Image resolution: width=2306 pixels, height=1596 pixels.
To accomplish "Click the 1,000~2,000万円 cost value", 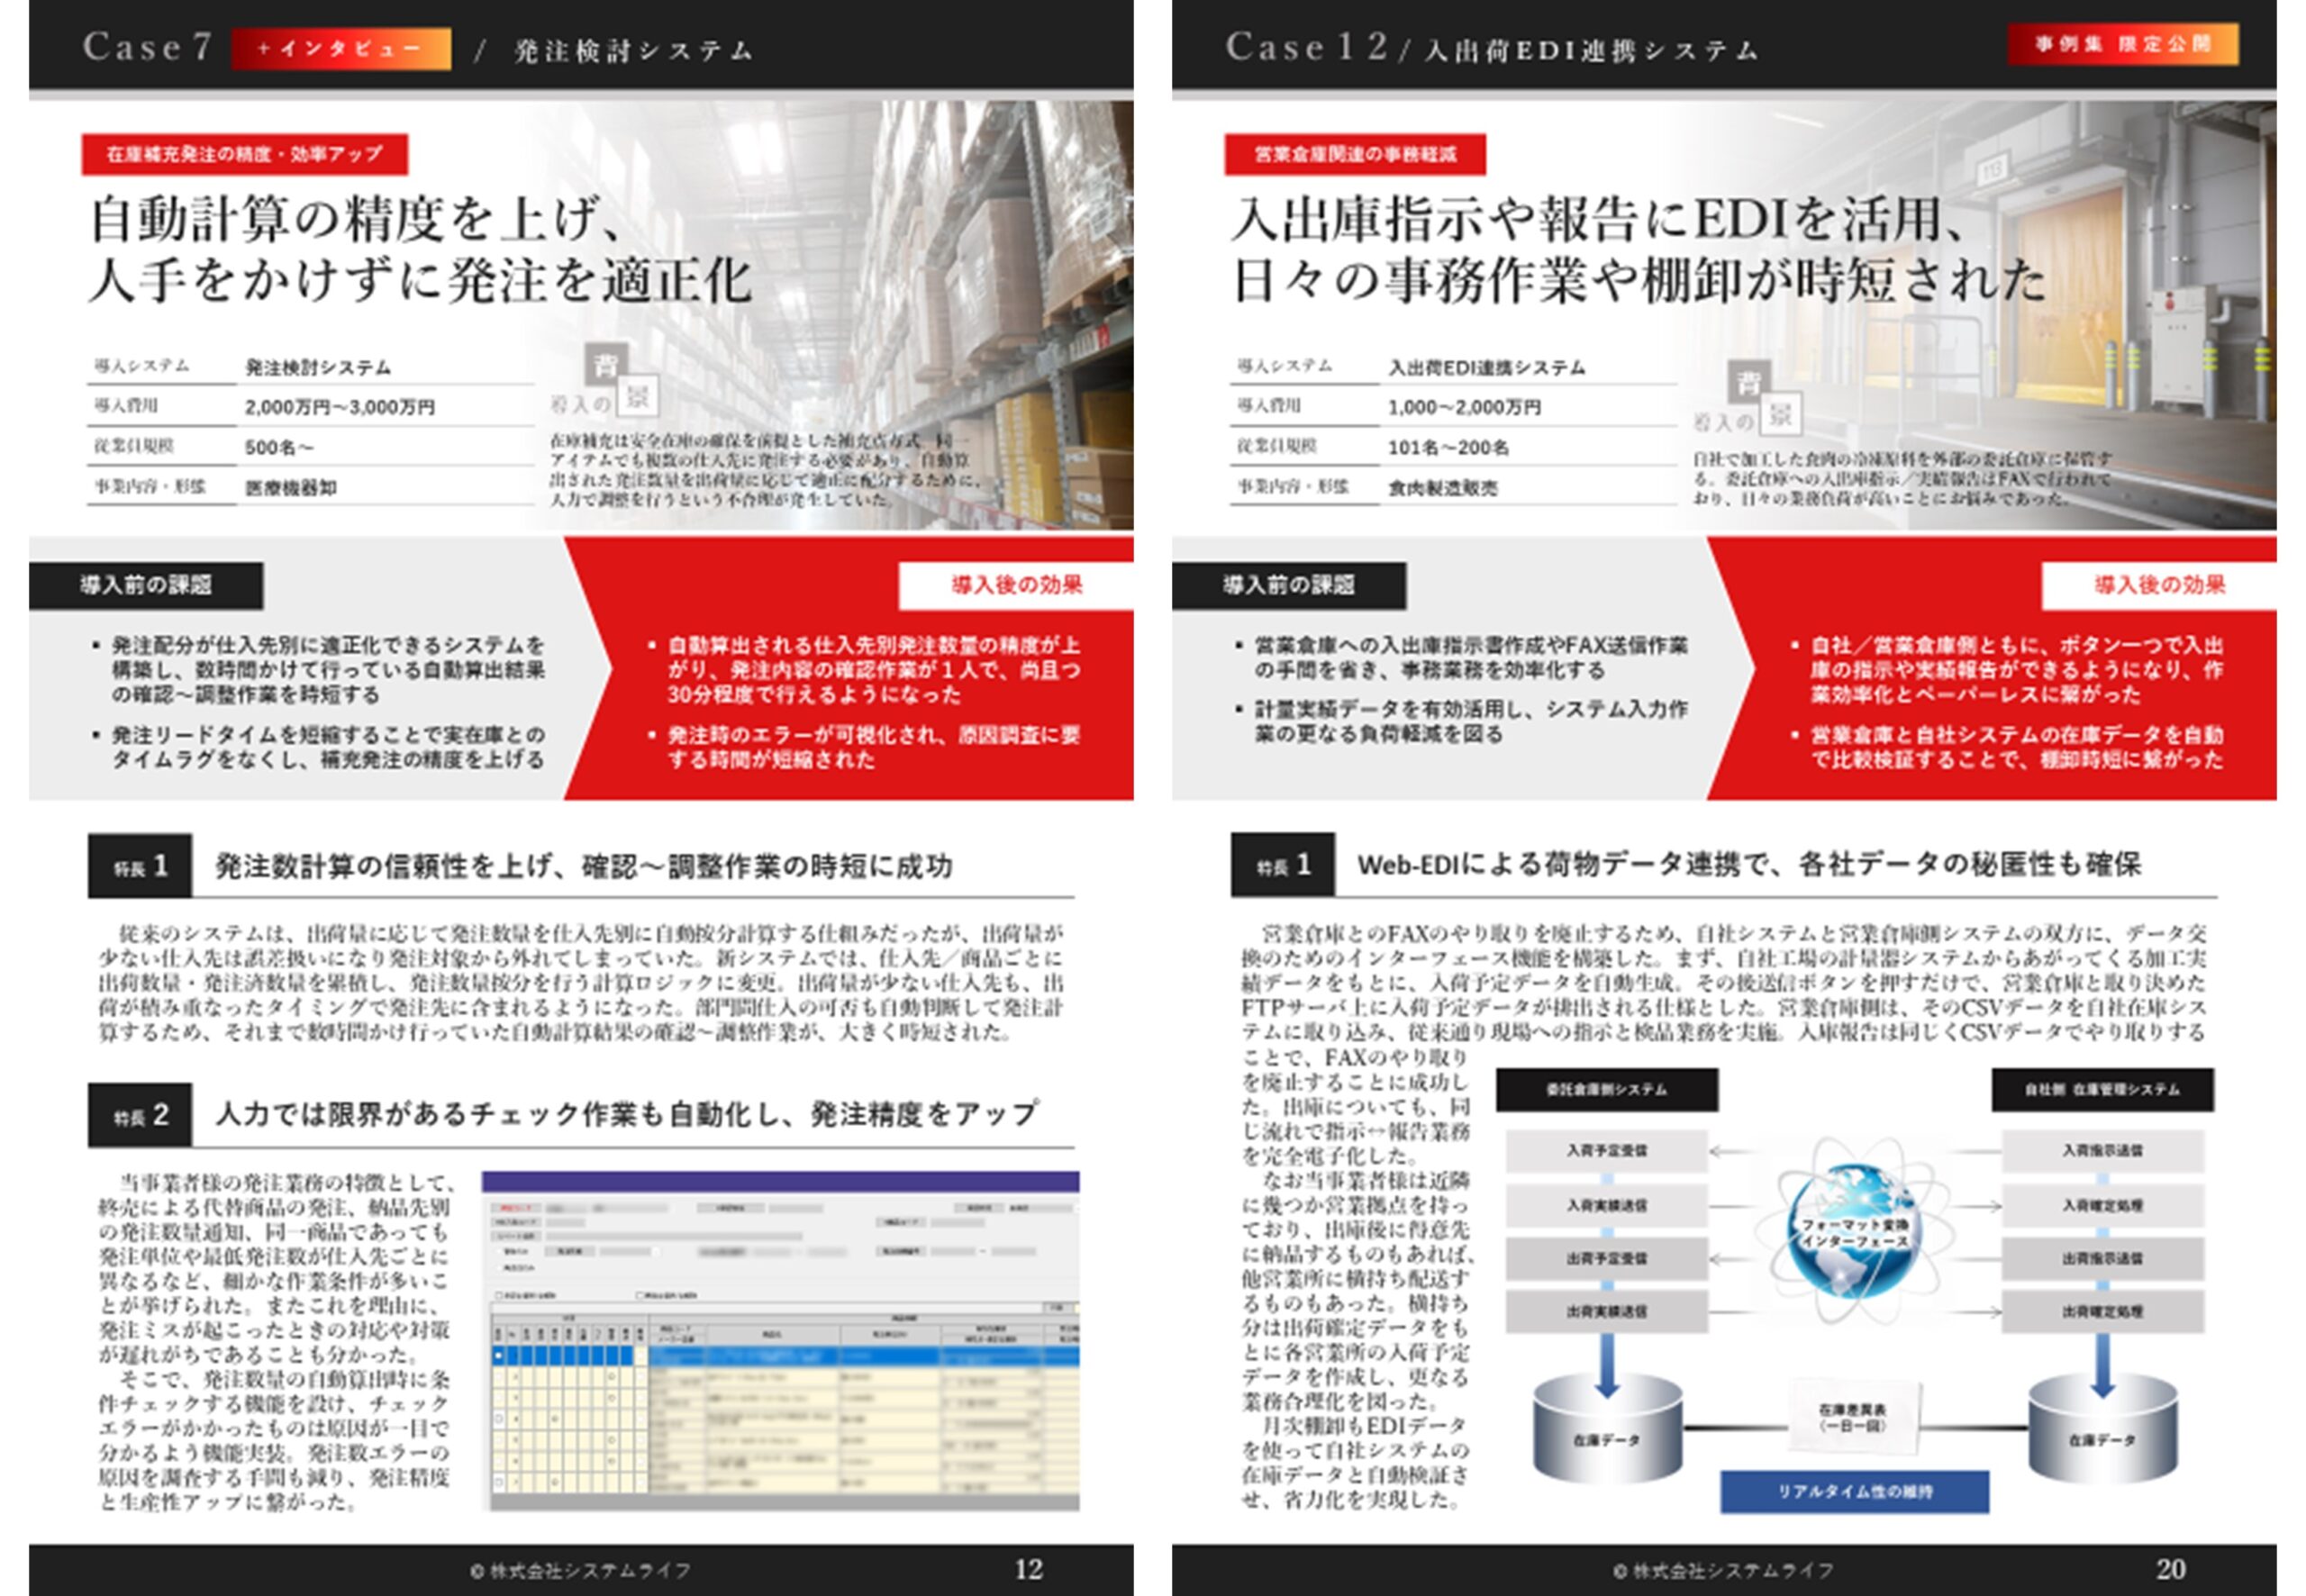I will pos(1464,407).
